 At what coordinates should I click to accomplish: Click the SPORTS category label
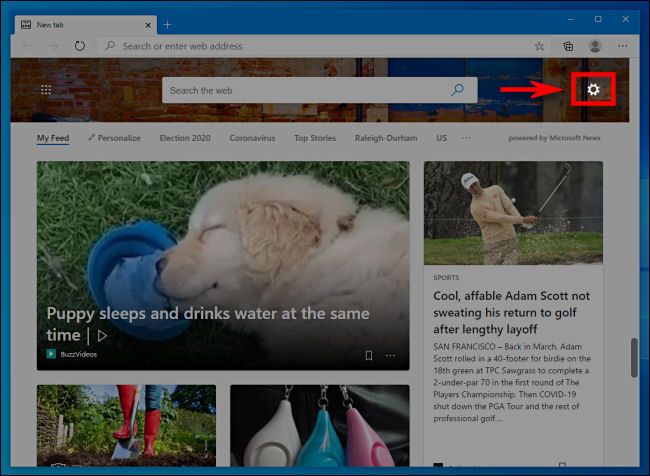446,277
